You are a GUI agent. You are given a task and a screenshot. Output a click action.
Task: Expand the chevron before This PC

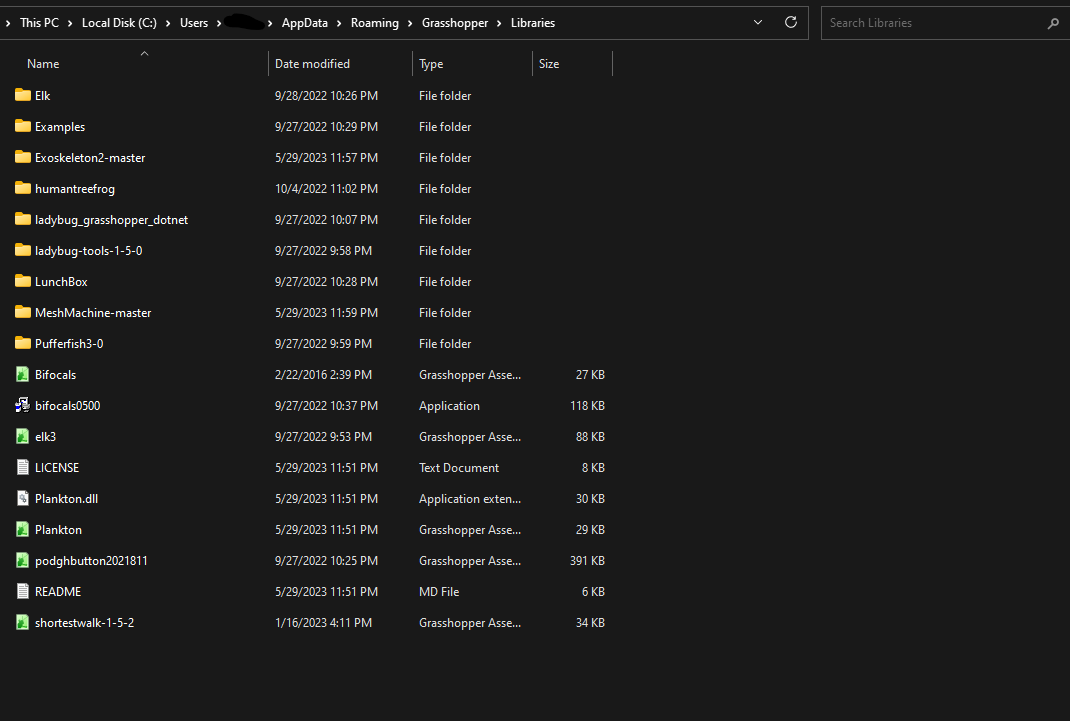point(8,23)
